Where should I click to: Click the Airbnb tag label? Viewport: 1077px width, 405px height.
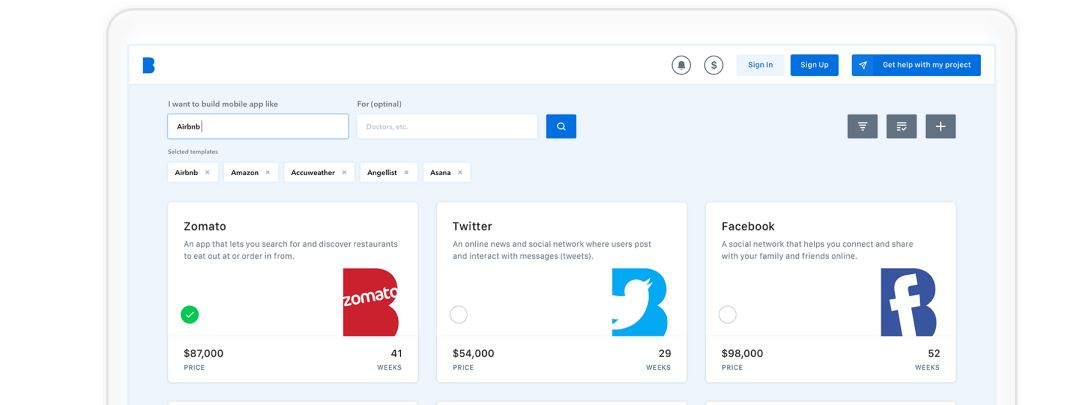click(x=186, y=172)
